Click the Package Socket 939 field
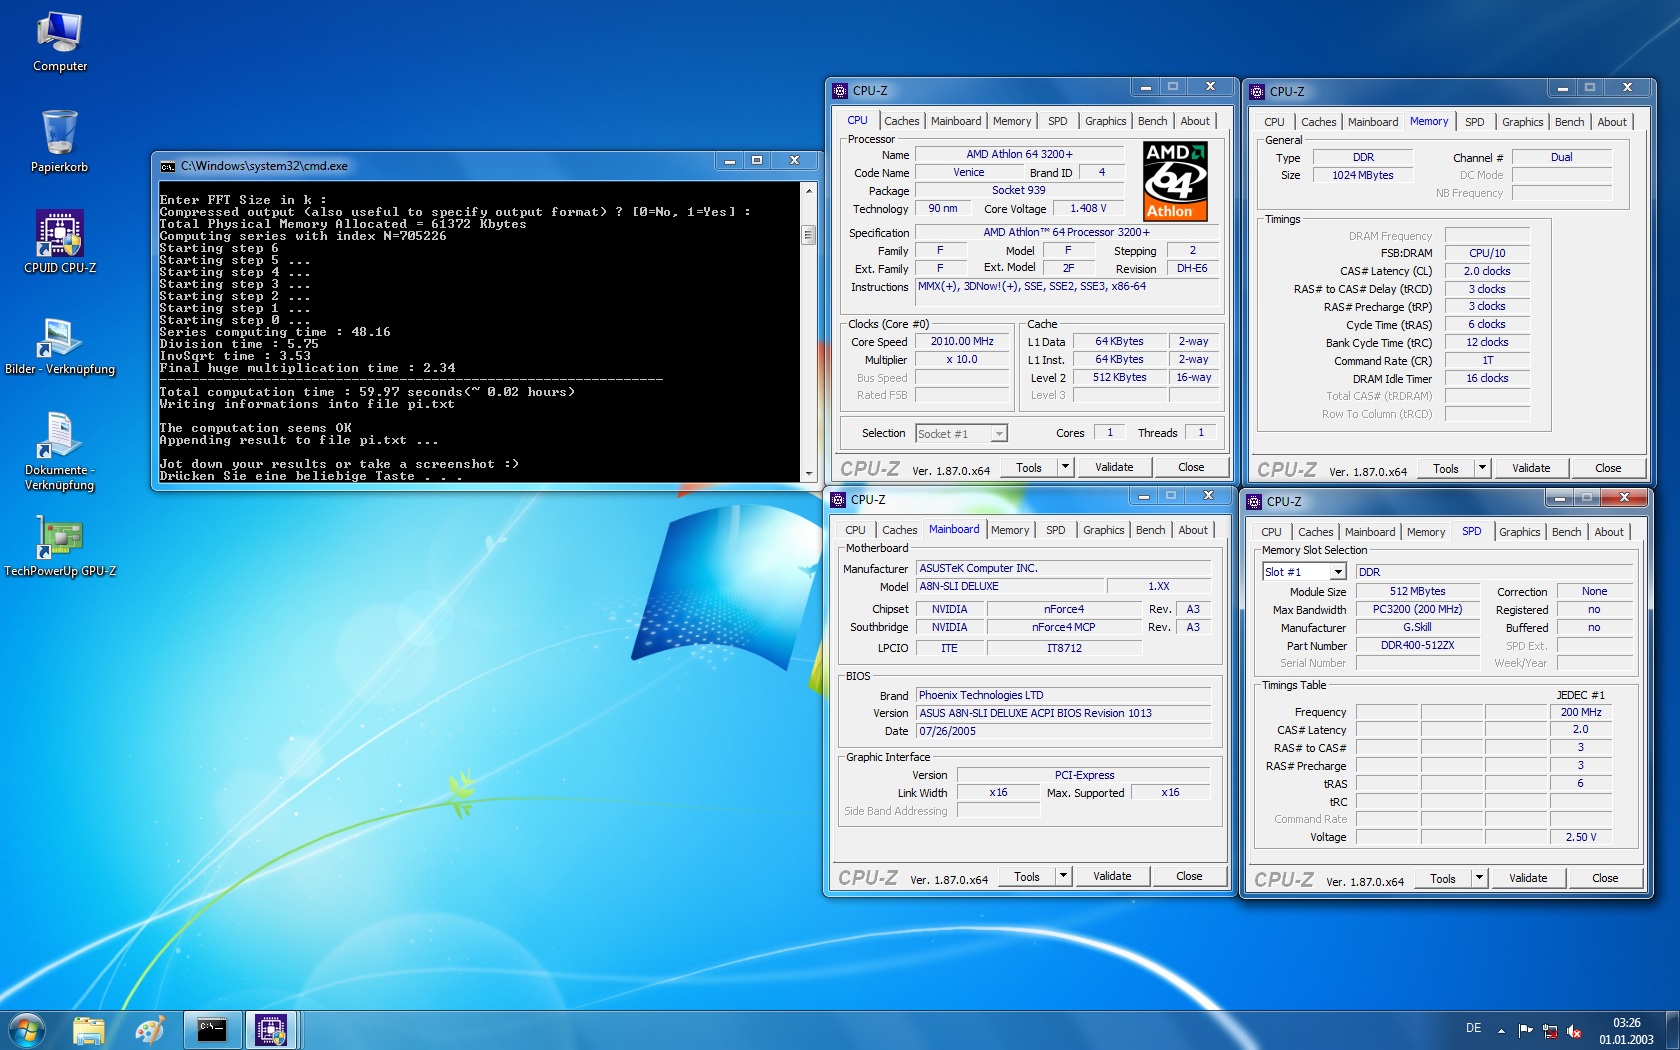This screenshot has height=1050, width=1680. point(1018,190)
